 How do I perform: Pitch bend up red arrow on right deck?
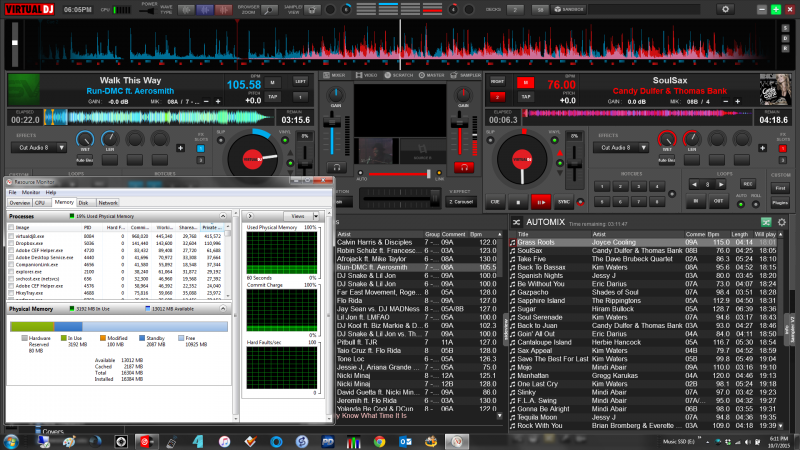tap(560, 153)
